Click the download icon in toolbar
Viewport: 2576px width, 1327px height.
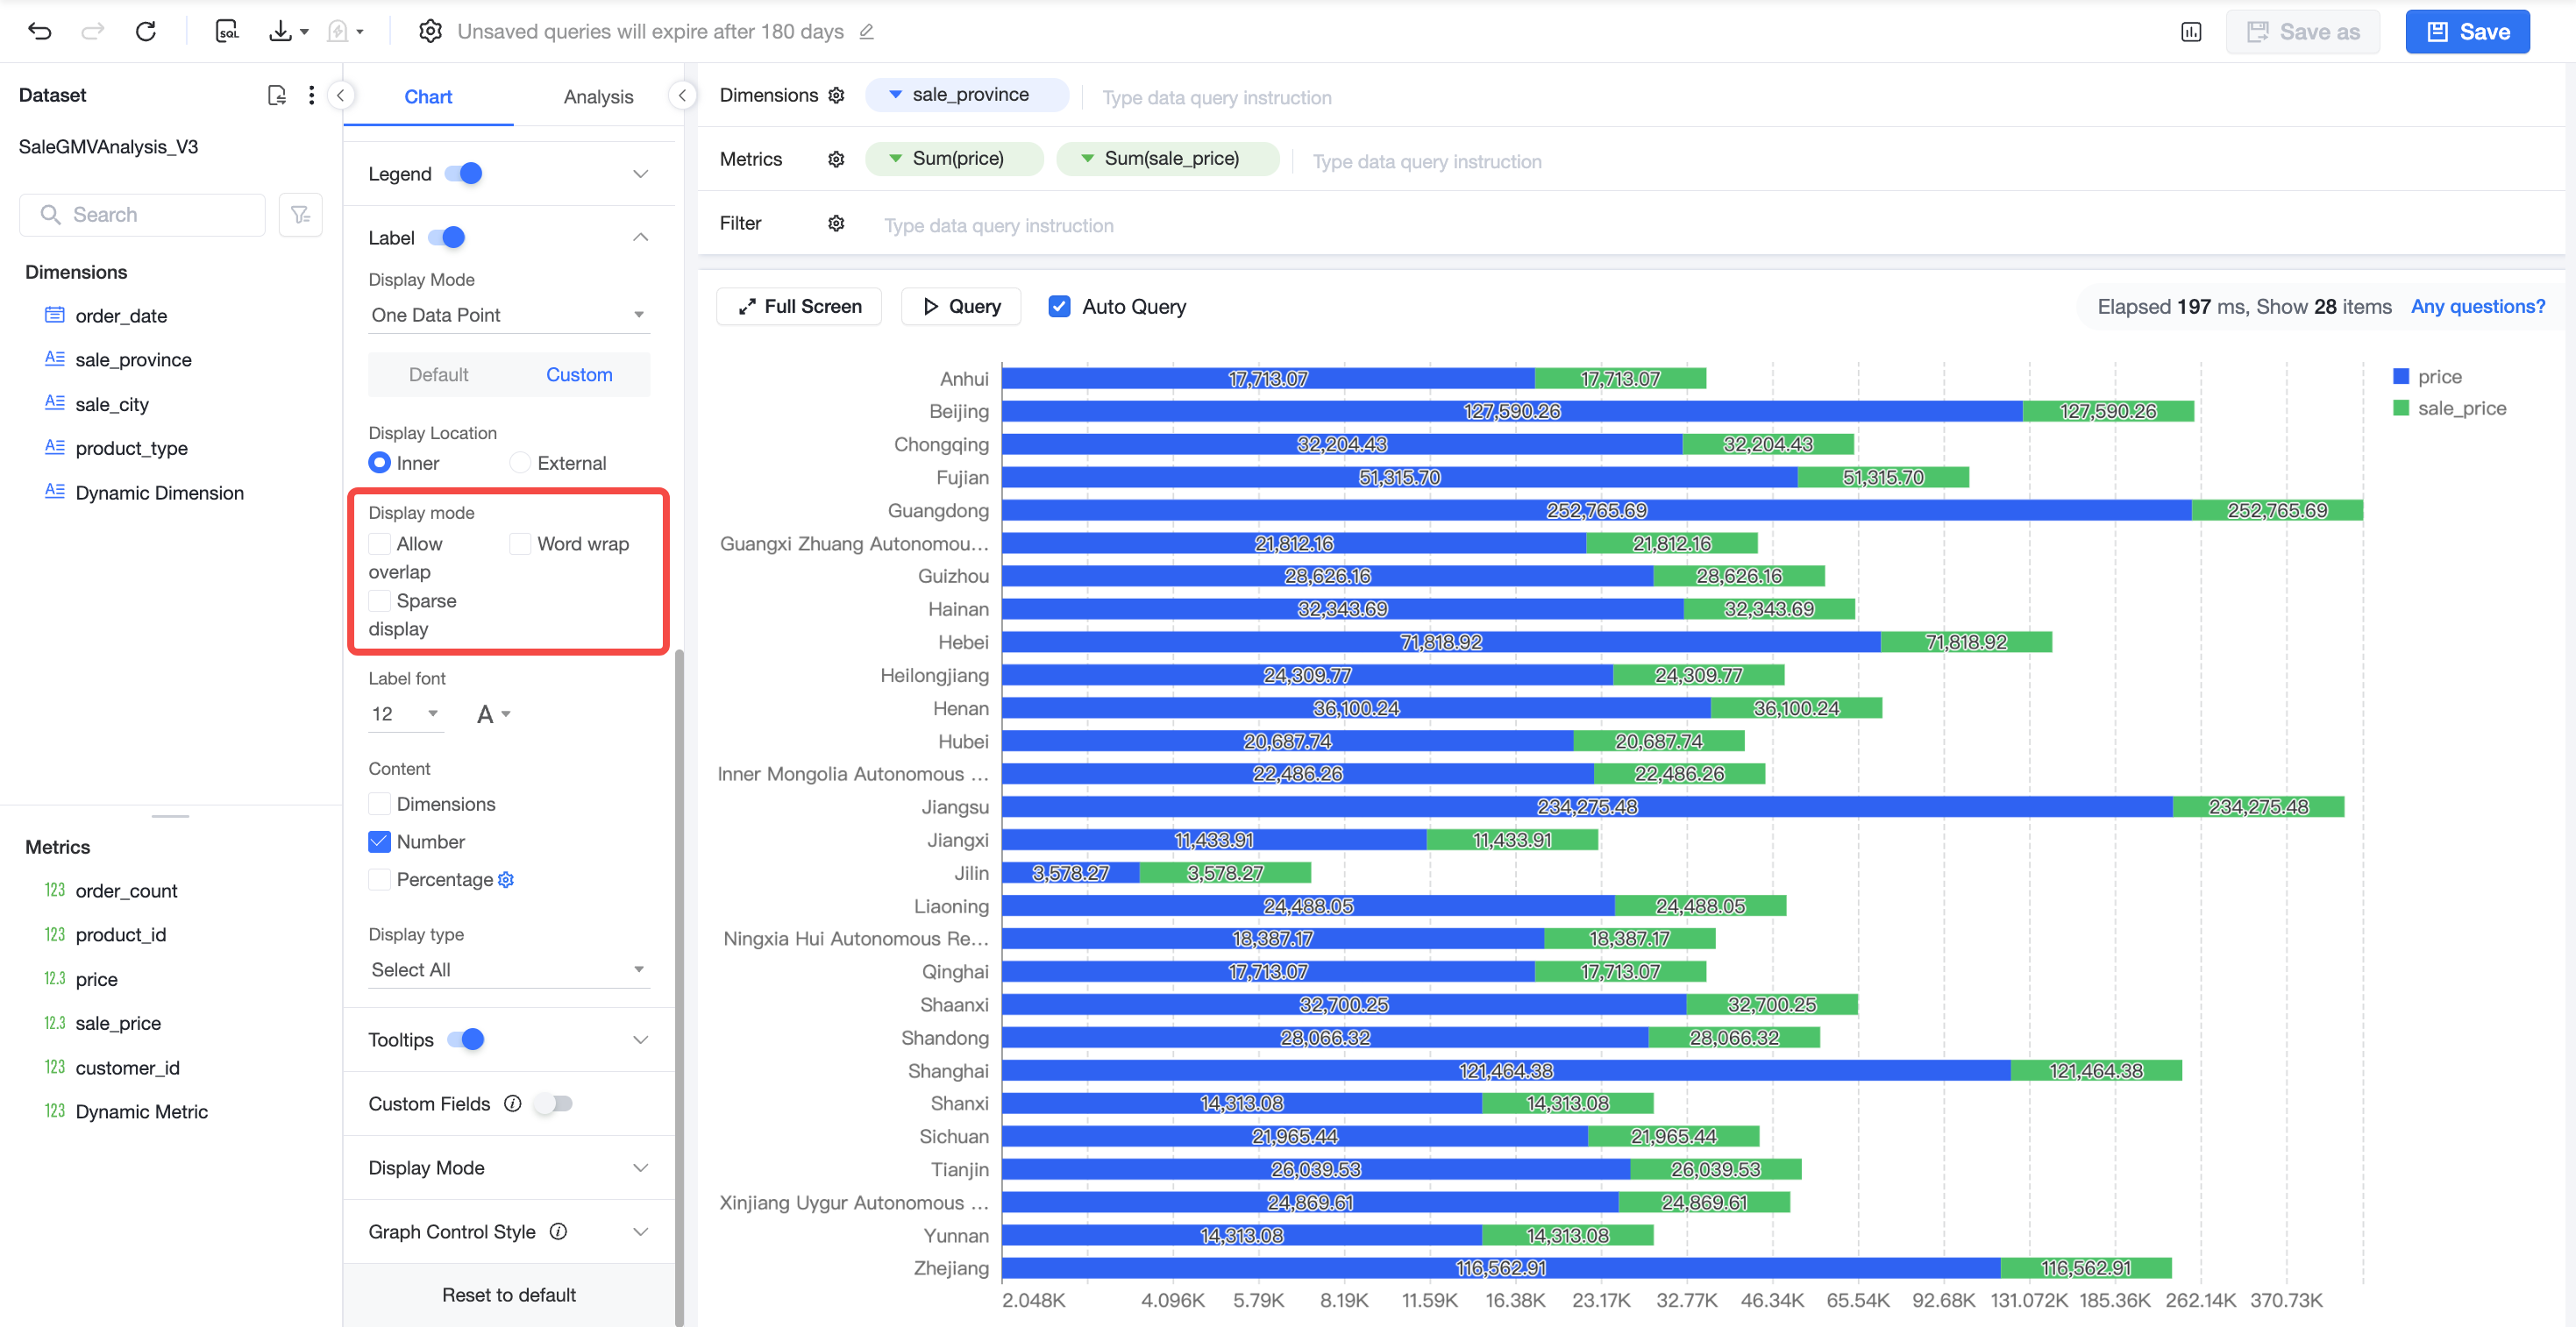pos(281,31)
